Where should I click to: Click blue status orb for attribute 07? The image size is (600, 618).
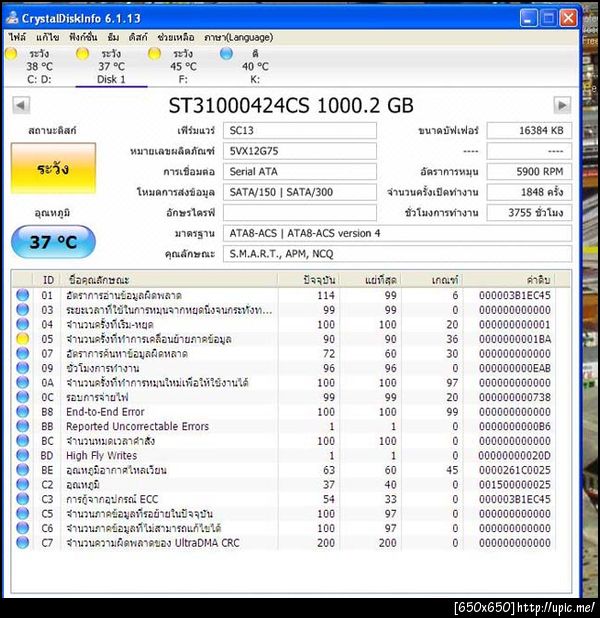tap(23, 354)
